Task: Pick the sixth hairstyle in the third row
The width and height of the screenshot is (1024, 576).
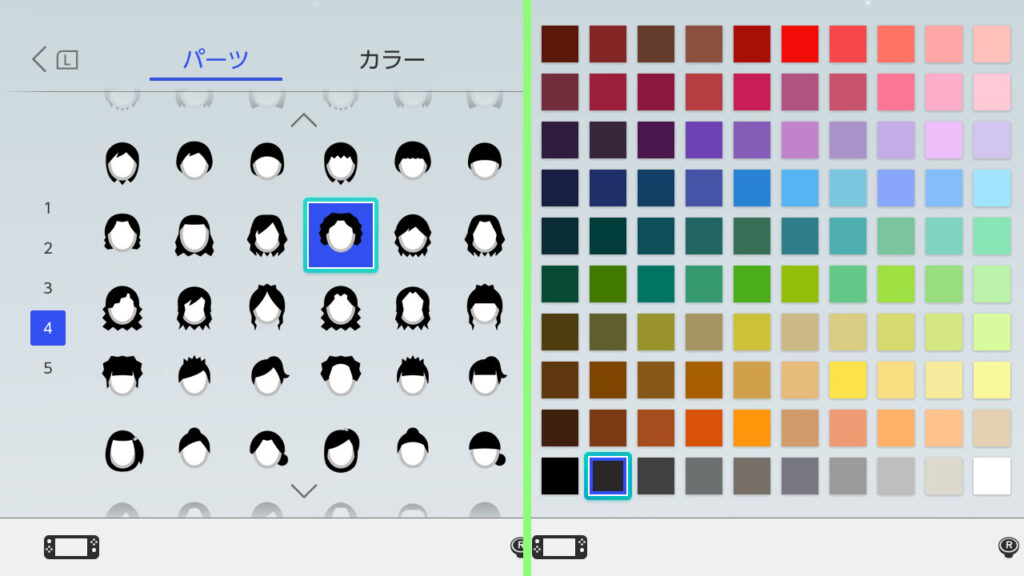Action: [485, 306]
